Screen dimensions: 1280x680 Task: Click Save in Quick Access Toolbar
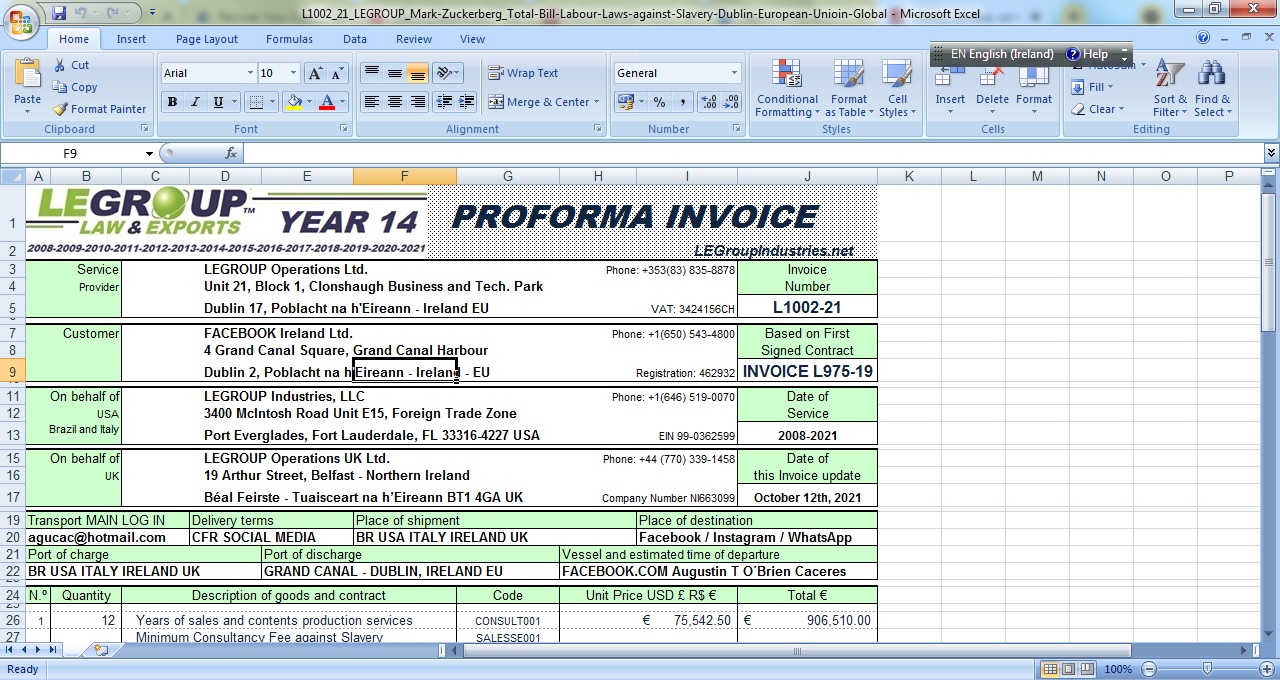coord(59,13)
